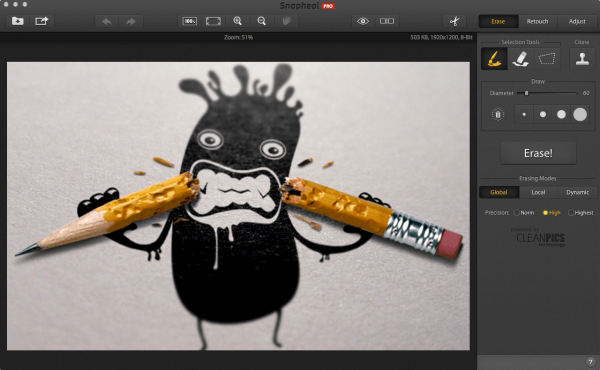Choose the Local erasing mode

[538, 192]
